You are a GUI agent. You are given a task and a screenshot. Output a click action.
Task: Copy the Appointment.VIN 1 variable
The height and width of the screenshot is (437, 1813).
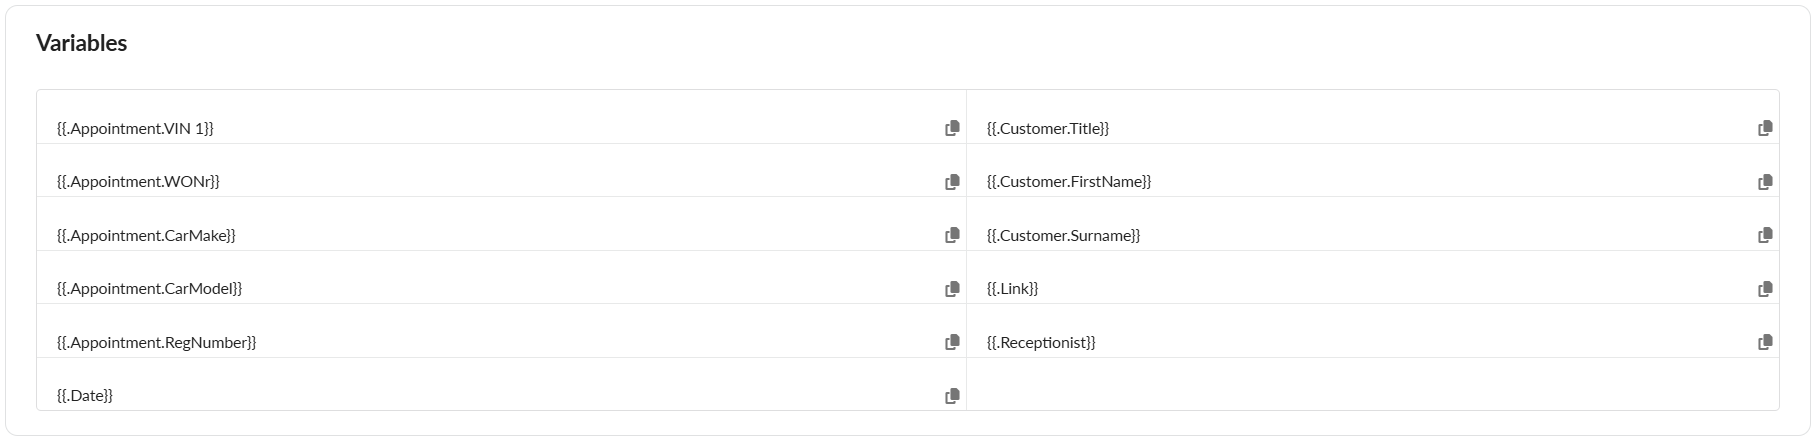[952, 128]
